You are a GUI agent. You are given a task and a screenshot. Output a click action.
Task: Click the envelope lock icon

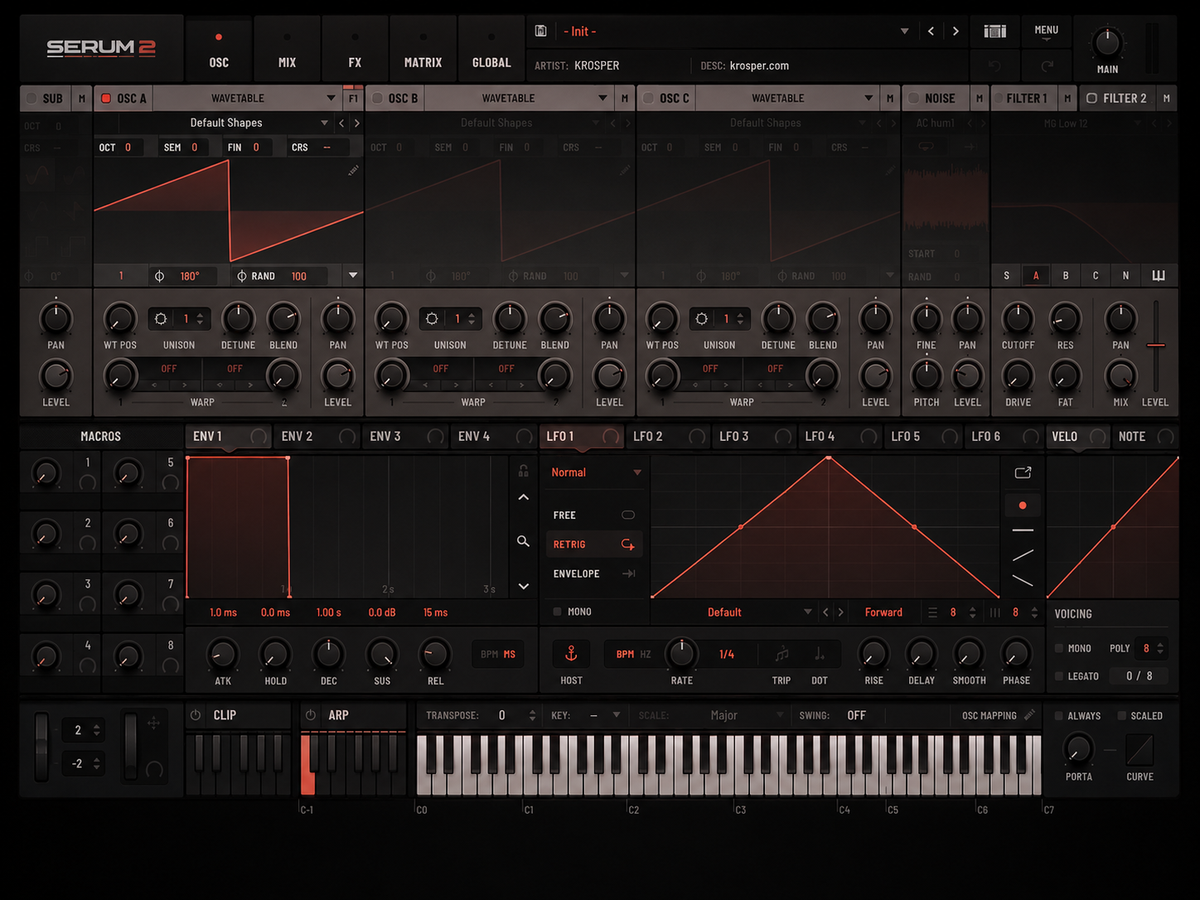click(x=523, y=470)
